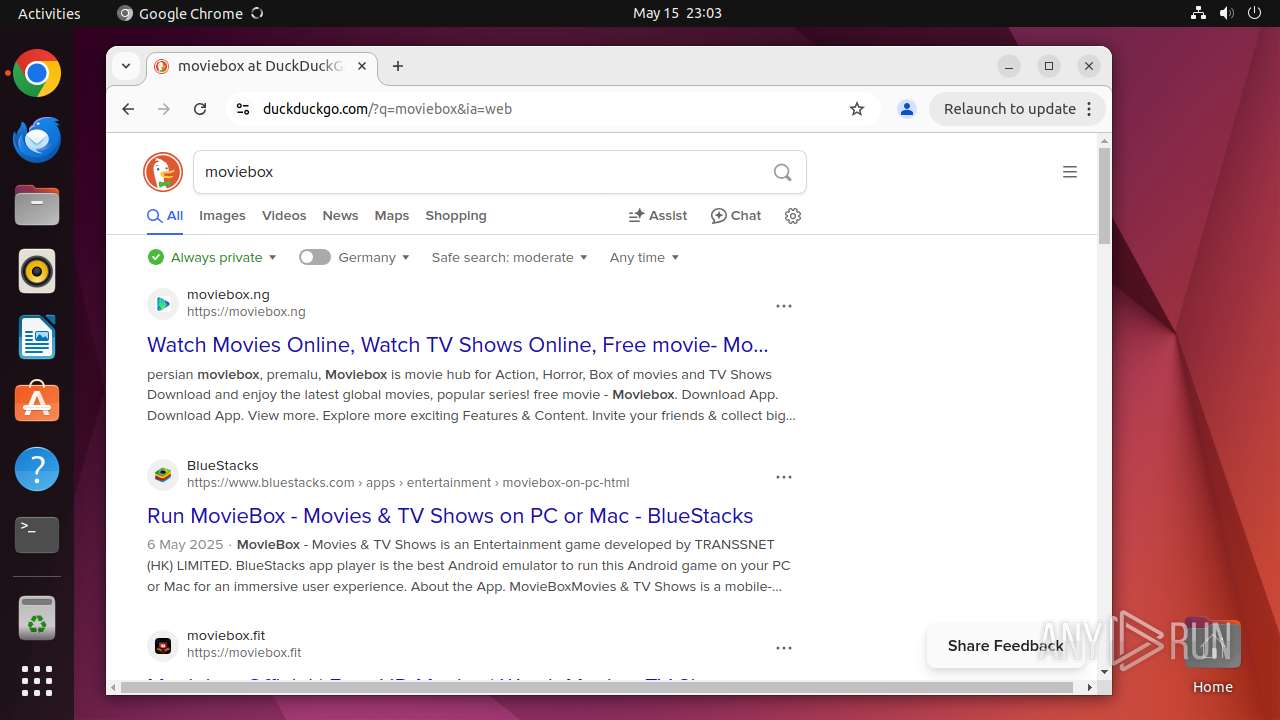Open Duck.ai Chat

pyautogui.click(x=736, y=216)
